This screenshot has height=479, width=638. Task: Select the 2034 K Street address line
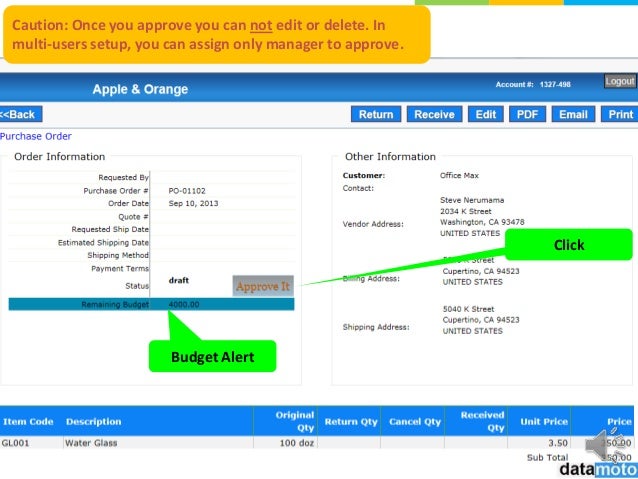(x=465, y=211)
